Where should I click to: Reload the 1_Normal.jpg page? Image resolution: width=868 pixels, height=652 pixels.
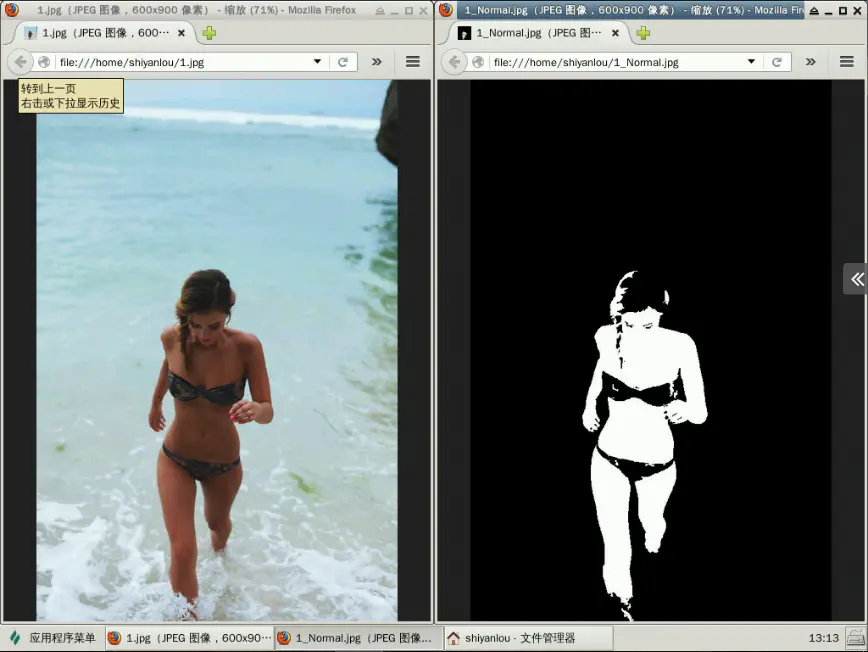pos(777,62)
